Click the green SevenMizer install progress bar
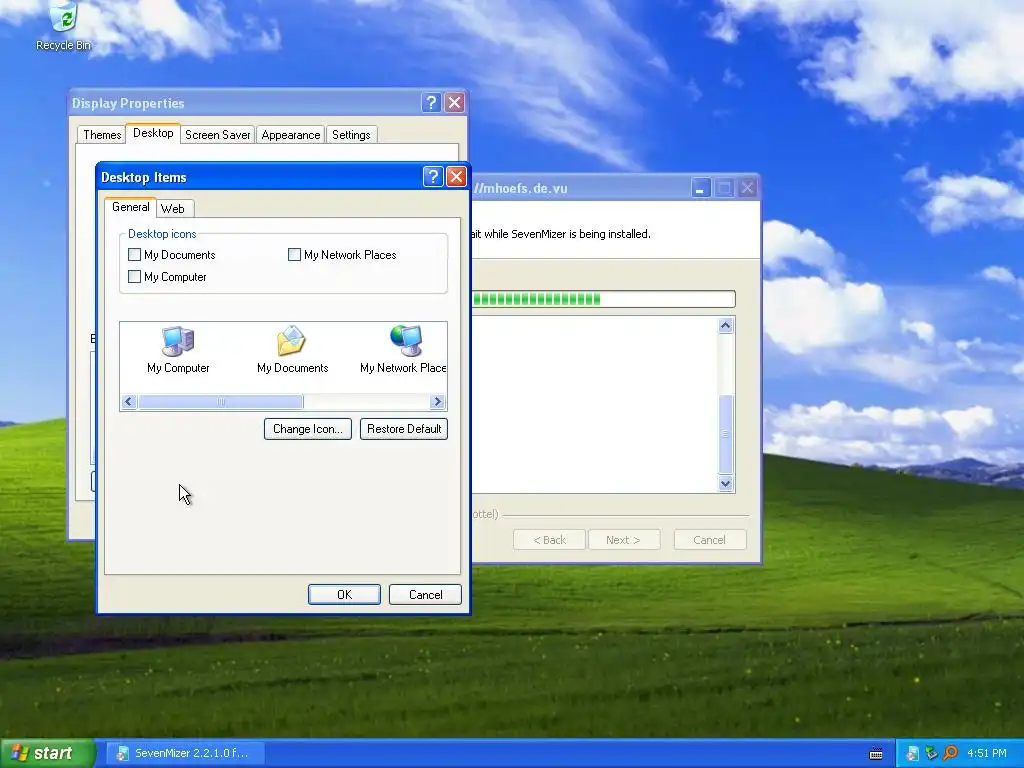Viewport: 1024px width, 768px height. (603, 299)
